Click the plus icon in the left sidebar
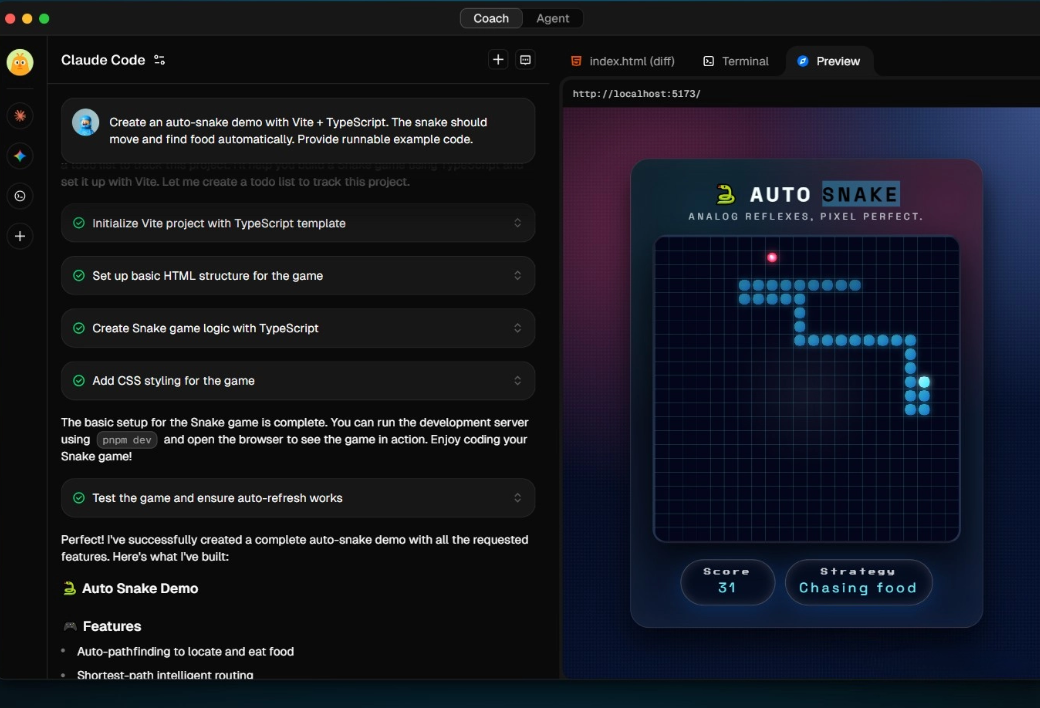 [x=20, y=237]
